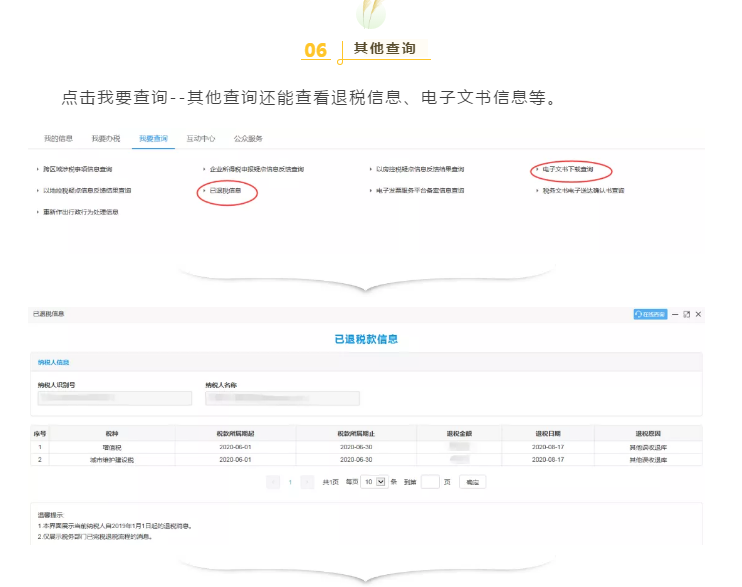
Task: Open 税务文书电子送达确认书查询 link
Action: [583, 190]
